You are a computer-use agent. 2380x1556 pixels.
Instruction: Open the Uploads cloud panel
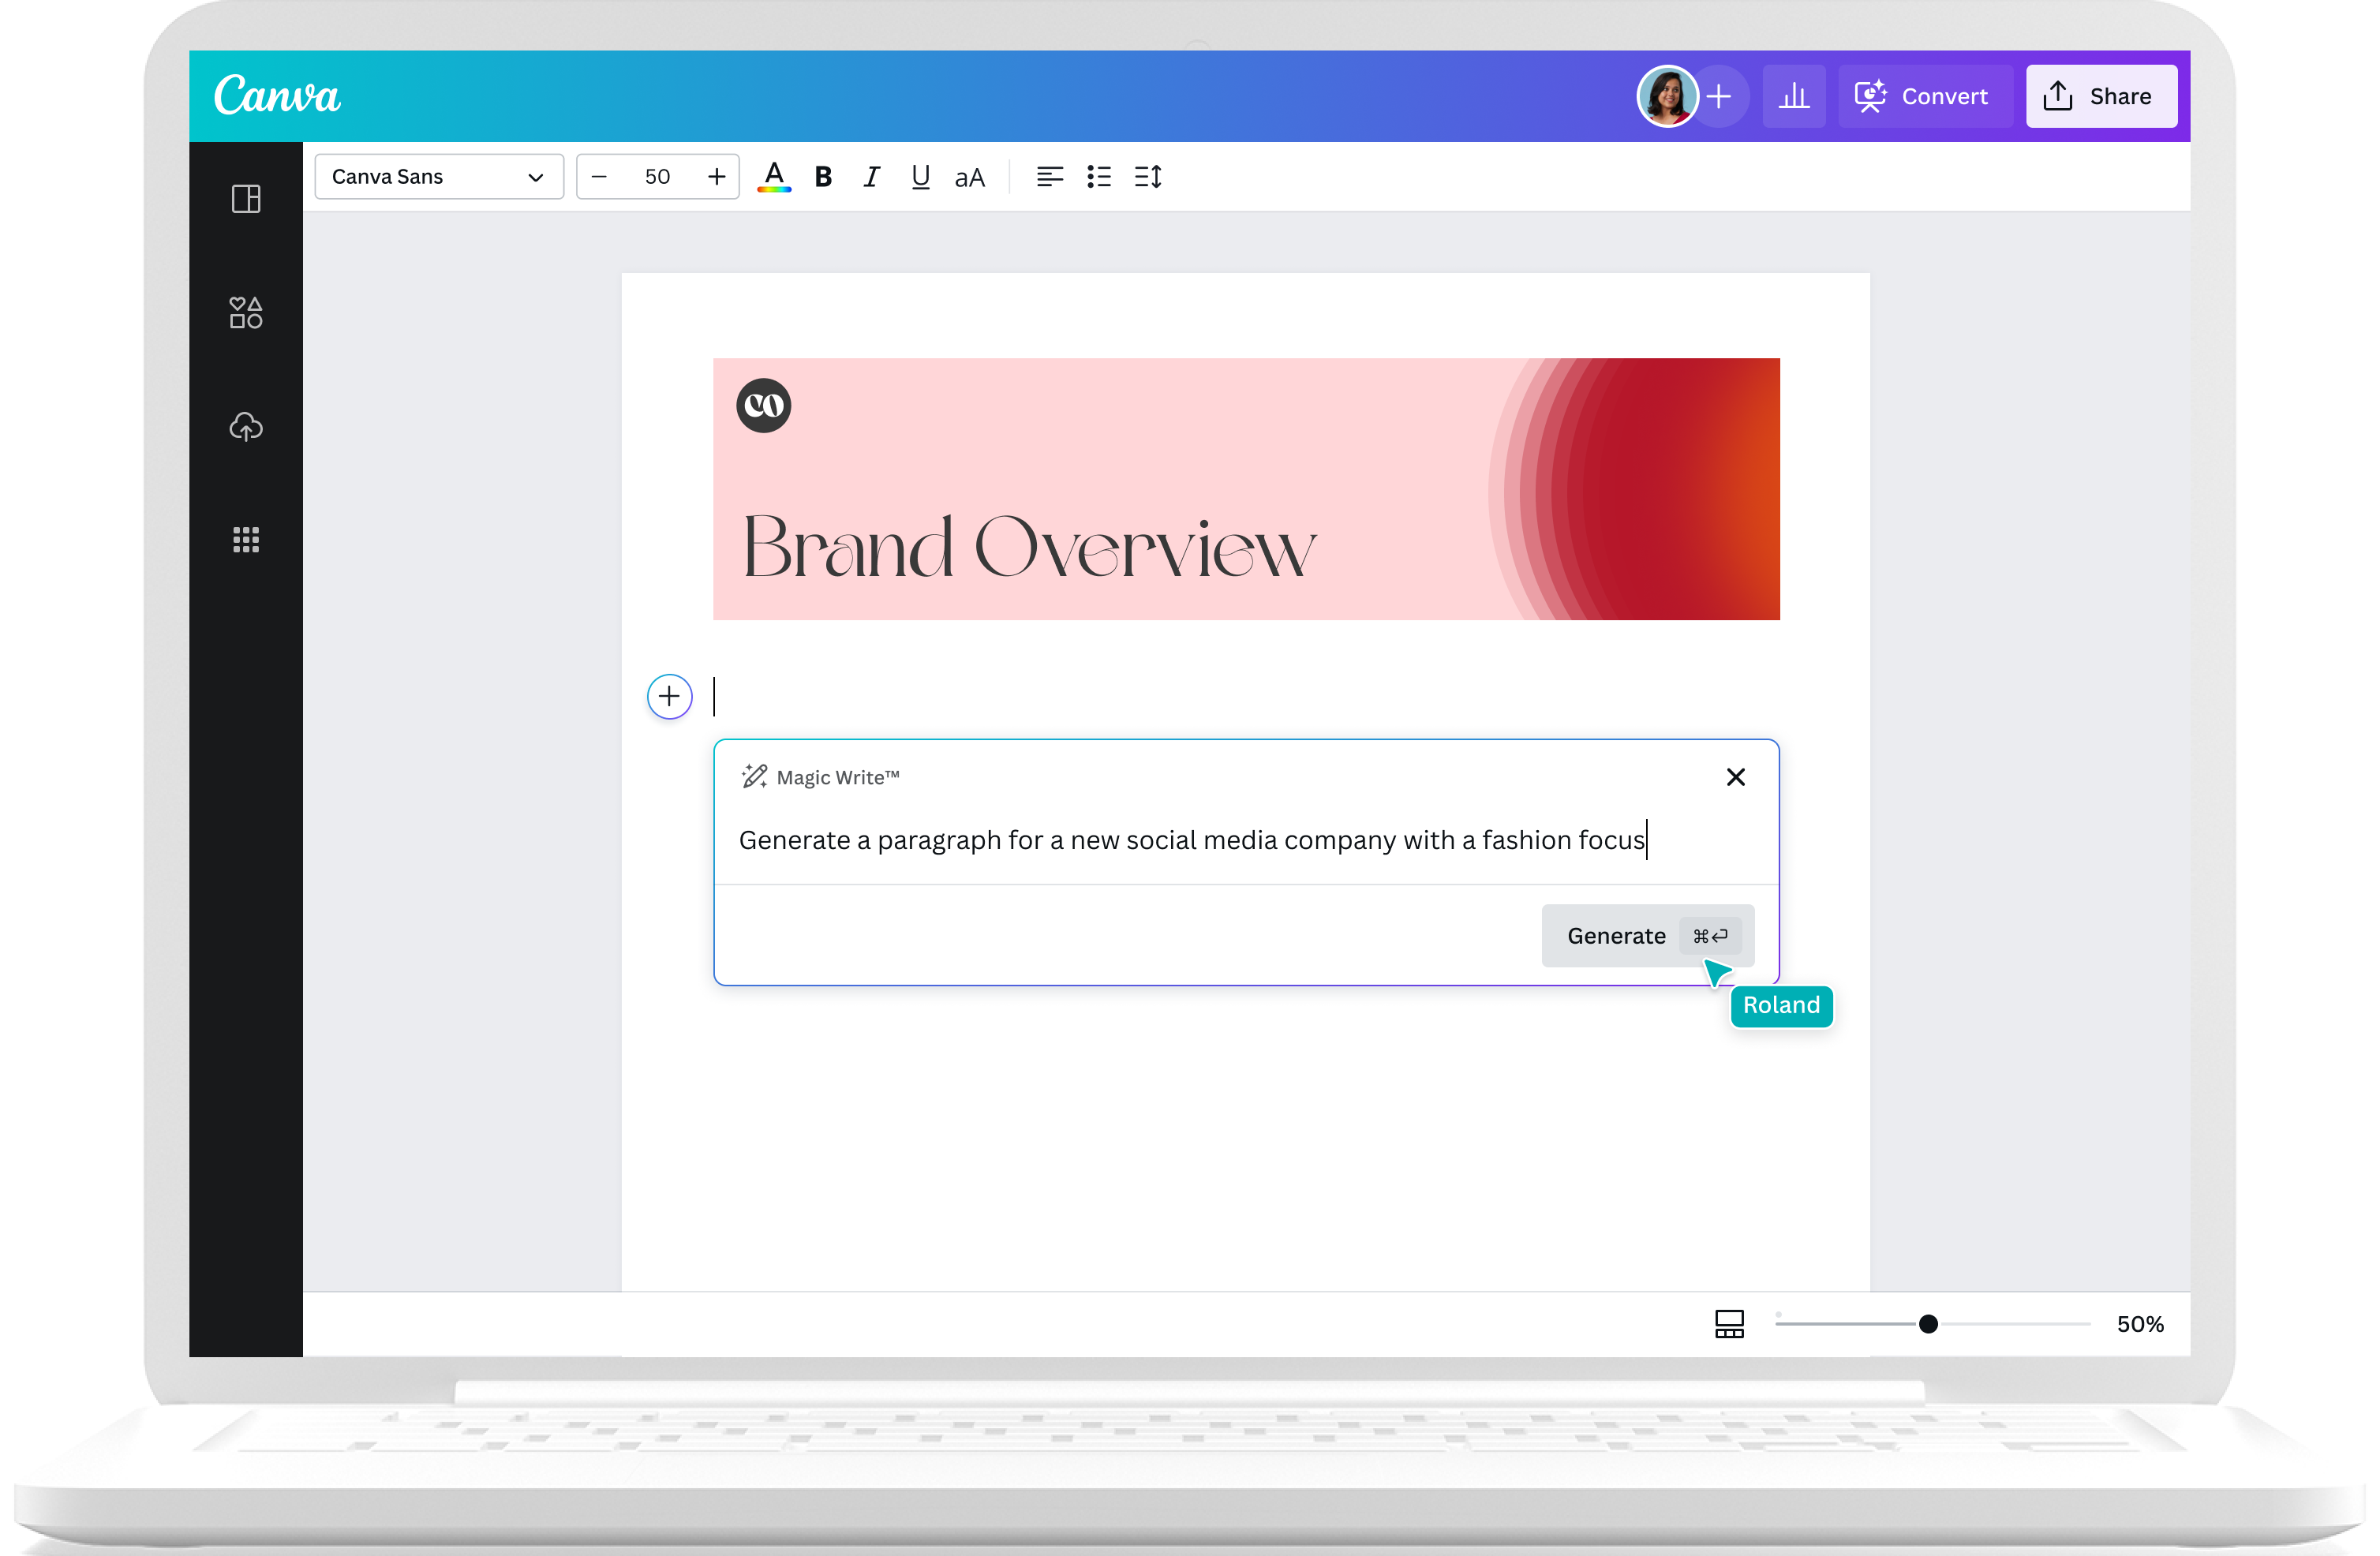click(246, 427)
